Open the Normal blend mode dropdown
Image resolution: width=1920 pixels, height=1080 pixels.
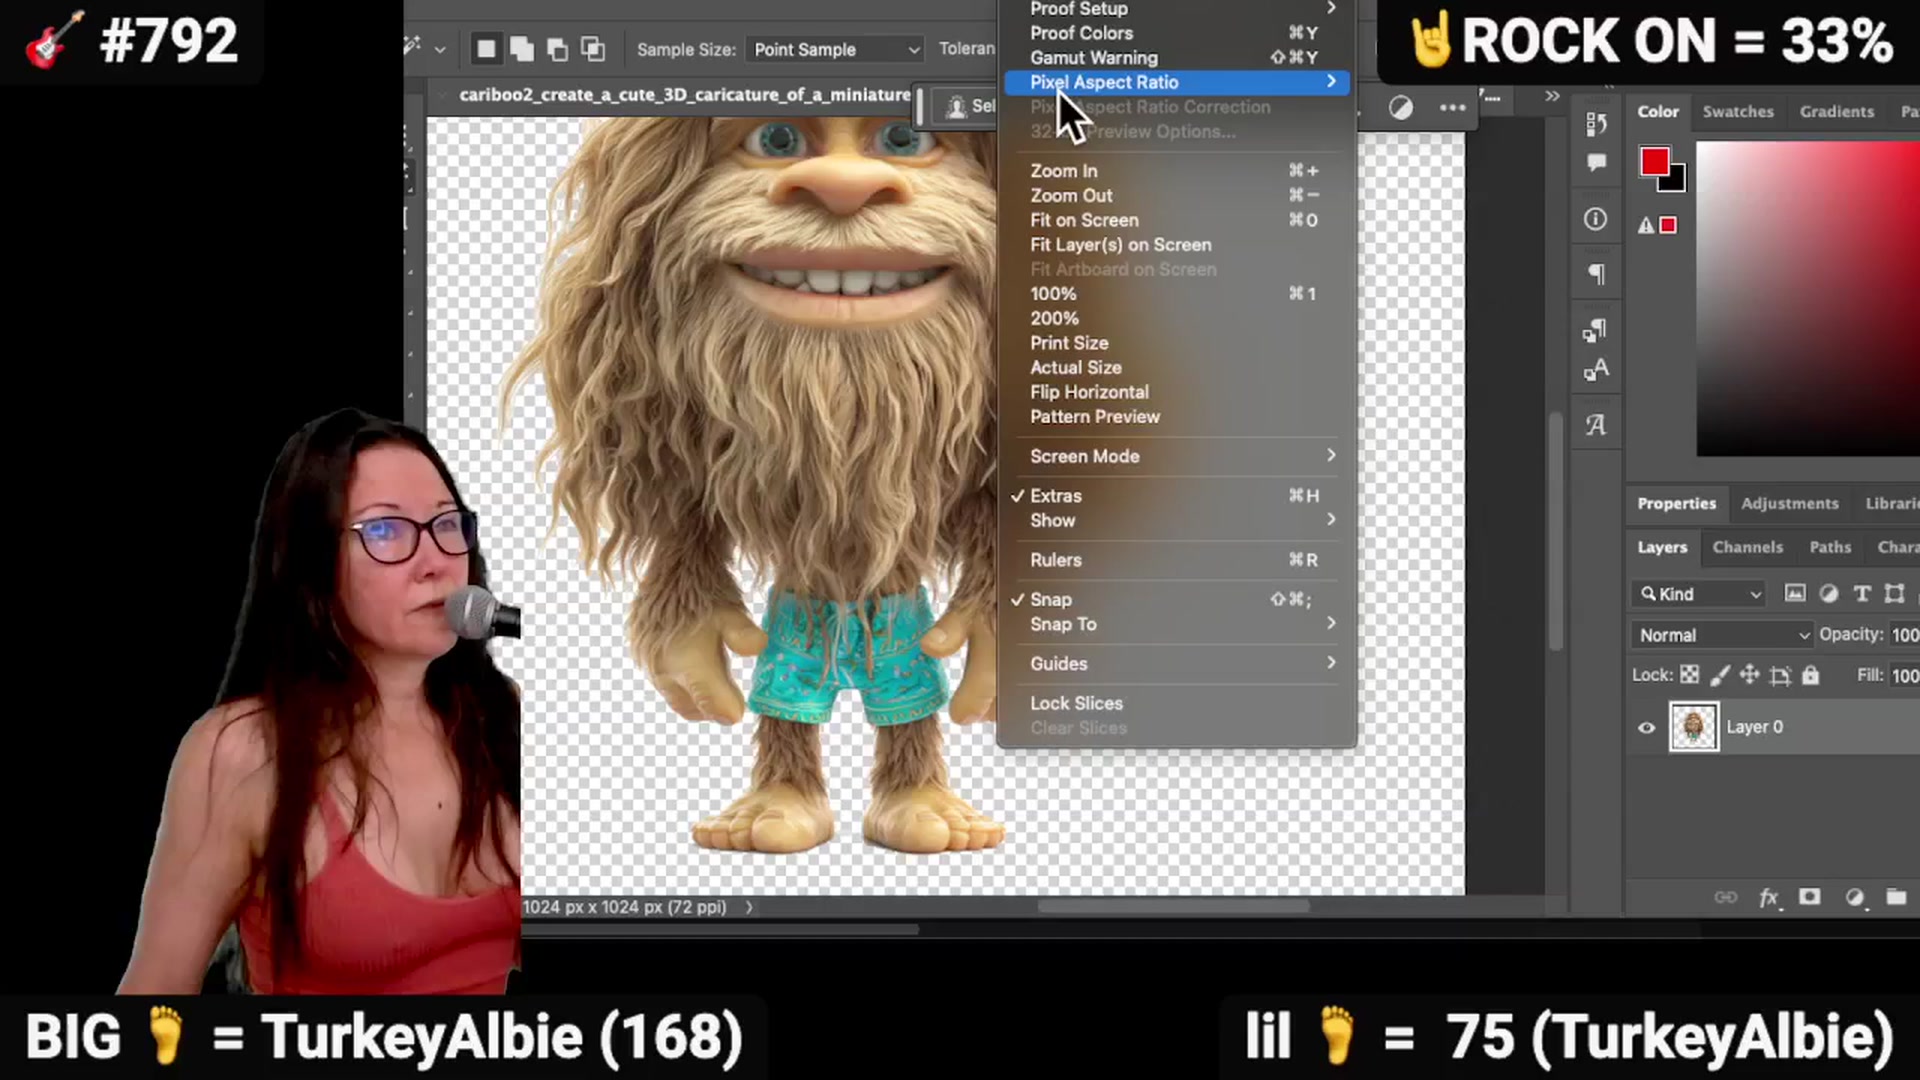[x=1722, y=635]
